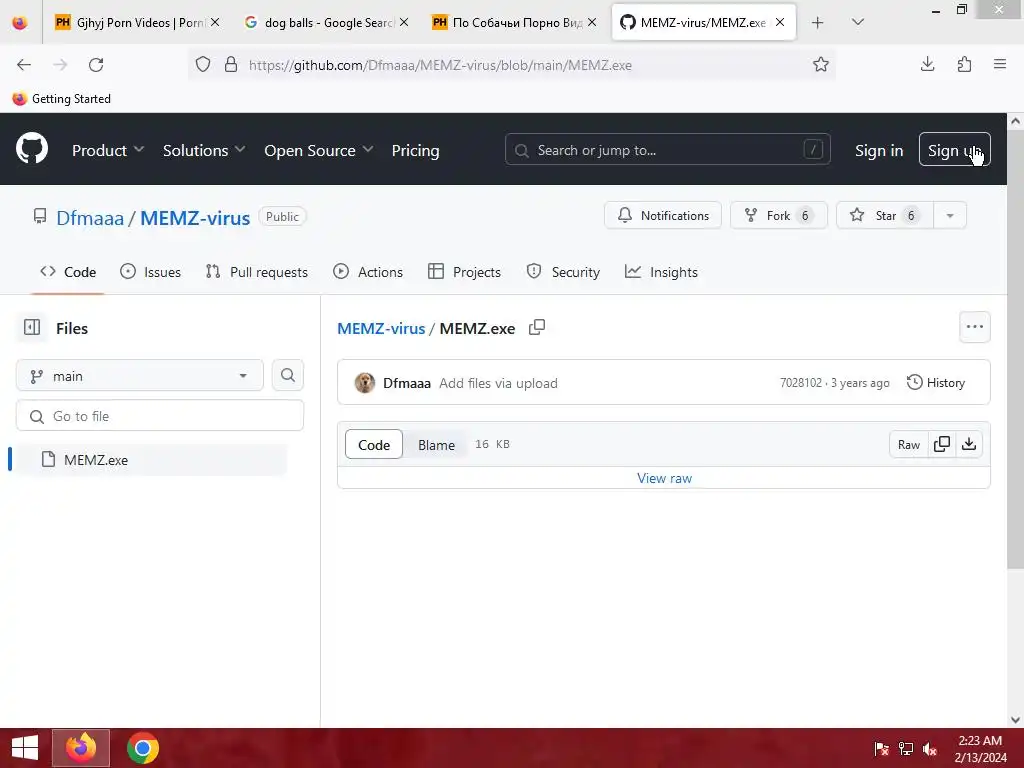This screenshot has height=768, width=1024.
Task: Close the dog balls Google Search tab
Action: [x=404, y=22]
